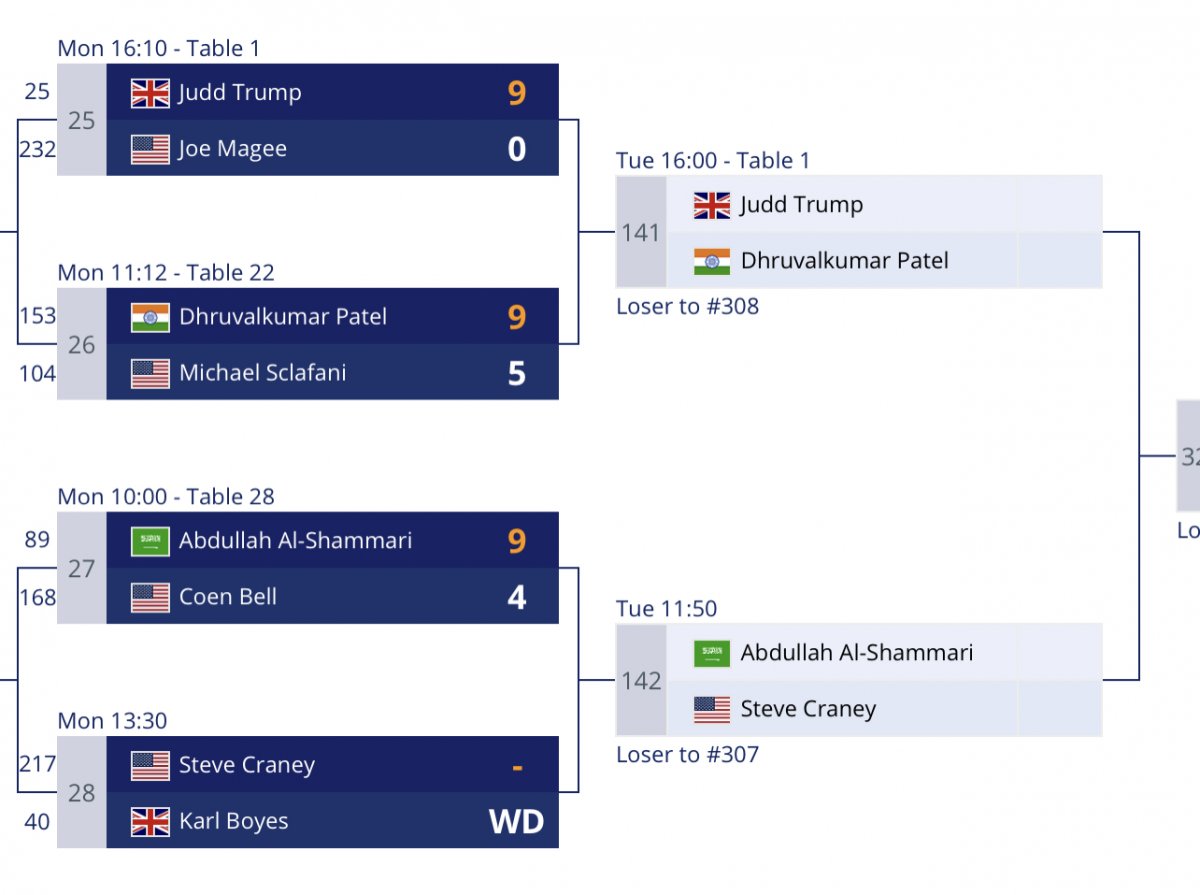The image size is (1200, 895).
Task: Click Saudi flag beside Abdullah Al-Shammari in match 27
Action: tap(150, 541)
